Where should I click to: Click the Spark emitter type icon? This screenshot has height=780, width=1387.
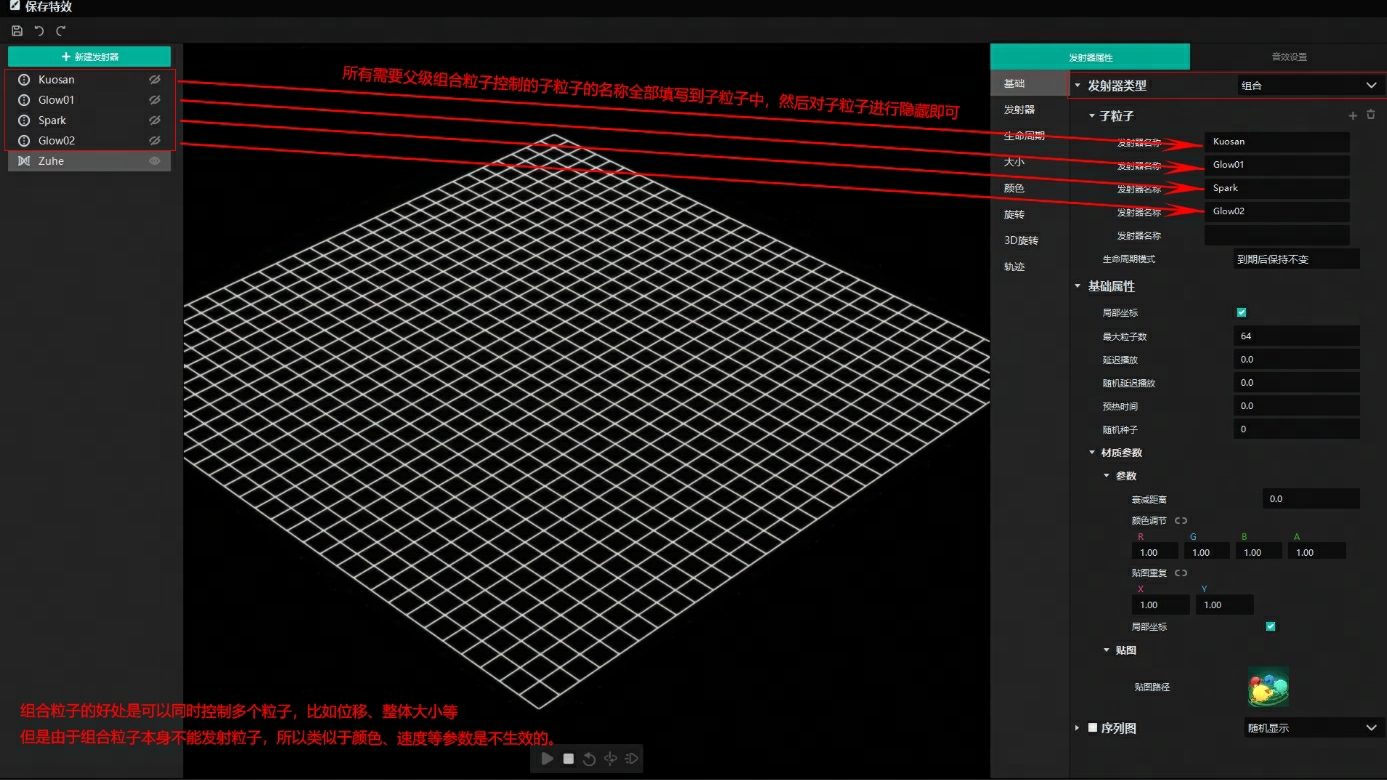[24, 120]
